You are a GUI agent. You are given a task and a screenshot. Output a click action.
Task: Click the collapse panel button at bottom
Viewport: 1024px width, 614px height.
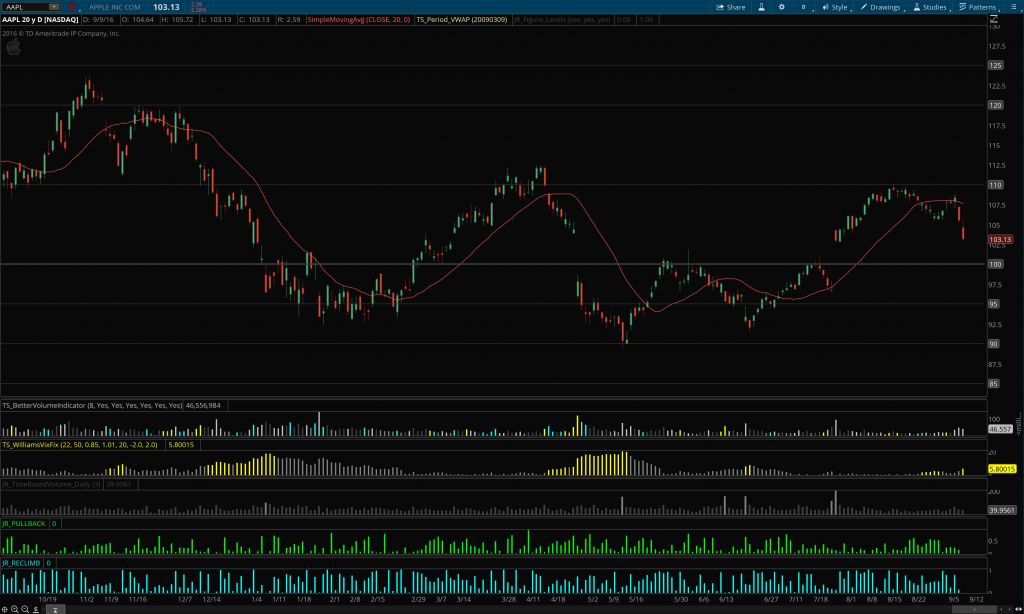56,609
